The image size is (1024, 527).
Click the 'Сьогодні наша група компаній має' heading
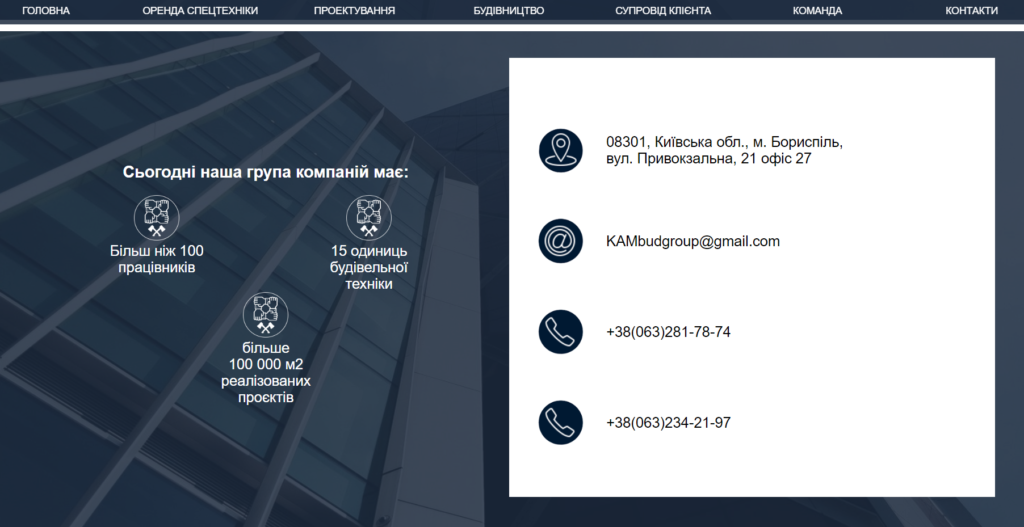click(266, 172)
